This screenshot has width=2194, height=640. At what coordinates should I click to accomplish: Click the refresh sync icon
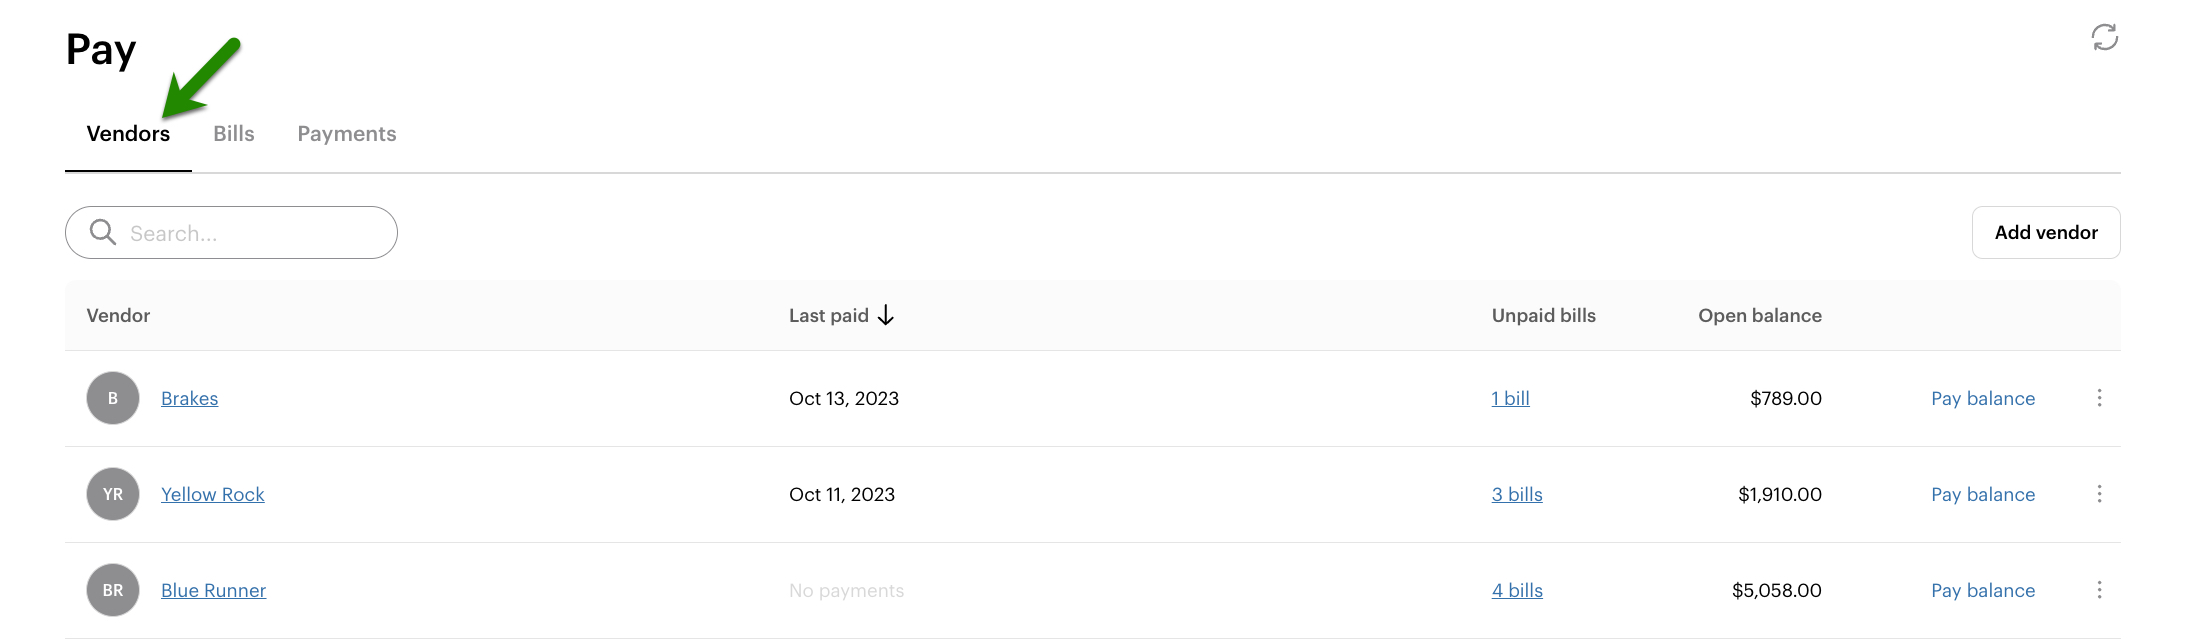point(2104,38)
